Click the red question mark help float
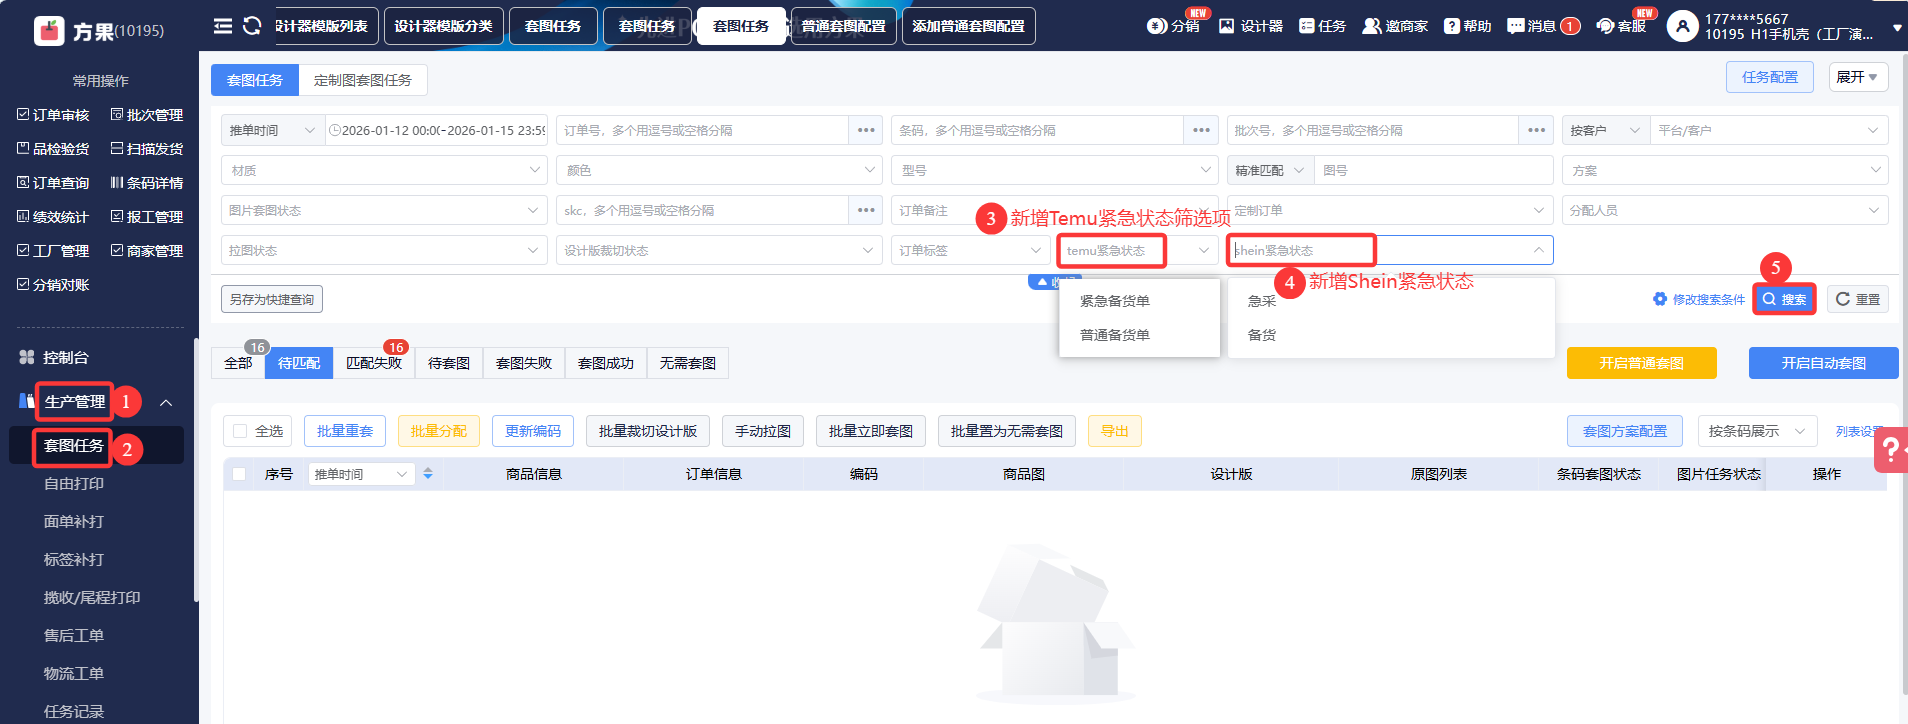 pos(1891,450)
